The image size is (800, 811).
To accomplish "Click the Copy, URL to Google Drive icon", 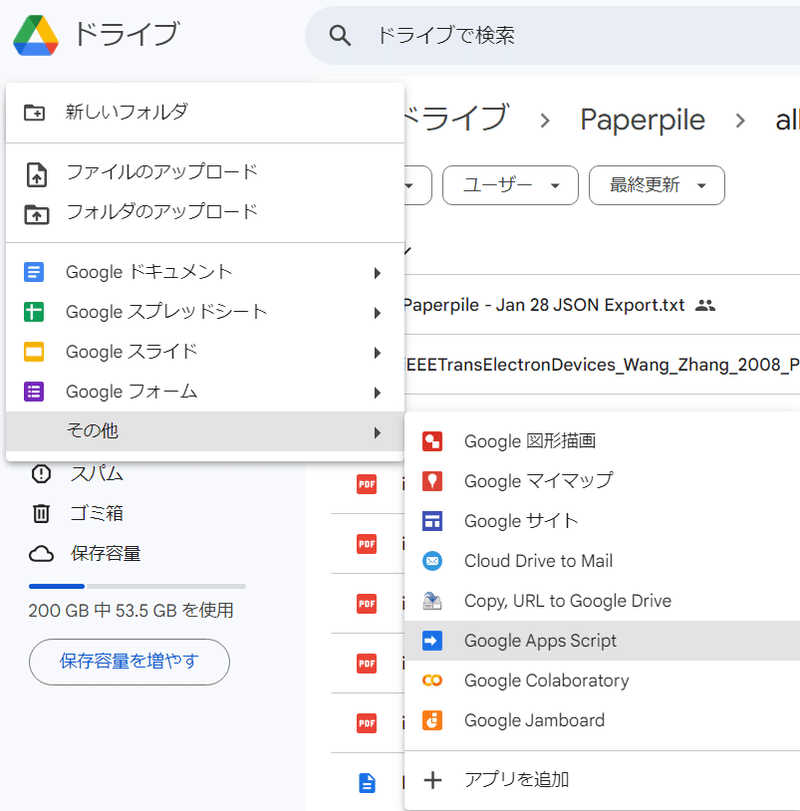I will tap(432, 600).
